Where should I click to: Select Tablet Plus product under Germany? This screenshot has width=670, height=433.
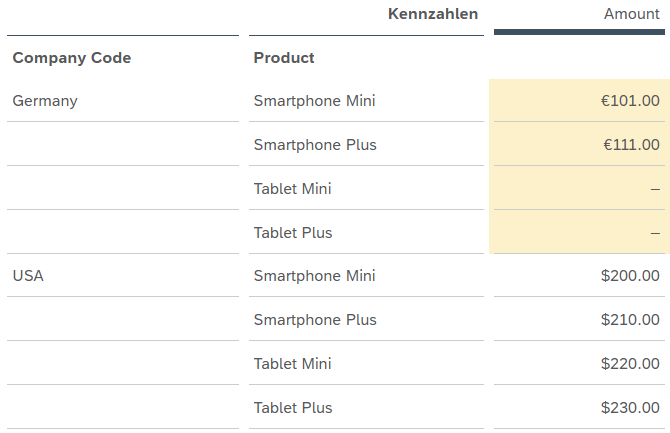click(293, 233)
